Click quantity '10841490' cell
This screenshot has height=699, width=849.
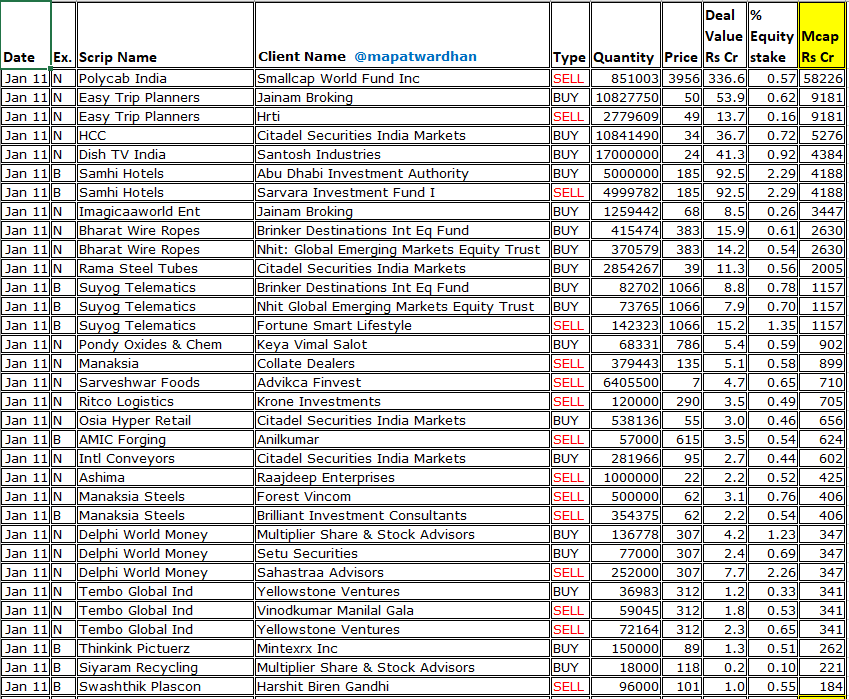(x=625, y=135)
